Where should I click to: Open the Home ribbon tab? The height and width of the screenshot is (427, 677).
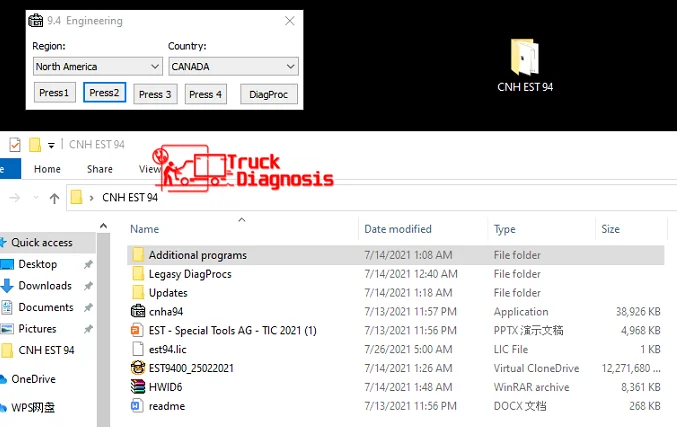pyautogui.click(x=47, y=169)
